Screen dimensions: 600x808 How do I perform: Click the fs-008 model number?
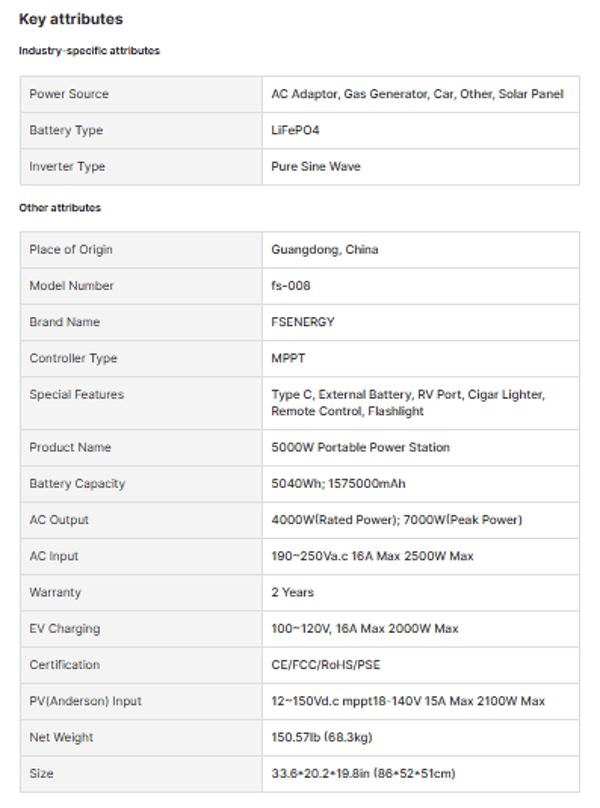pos(291,286)
